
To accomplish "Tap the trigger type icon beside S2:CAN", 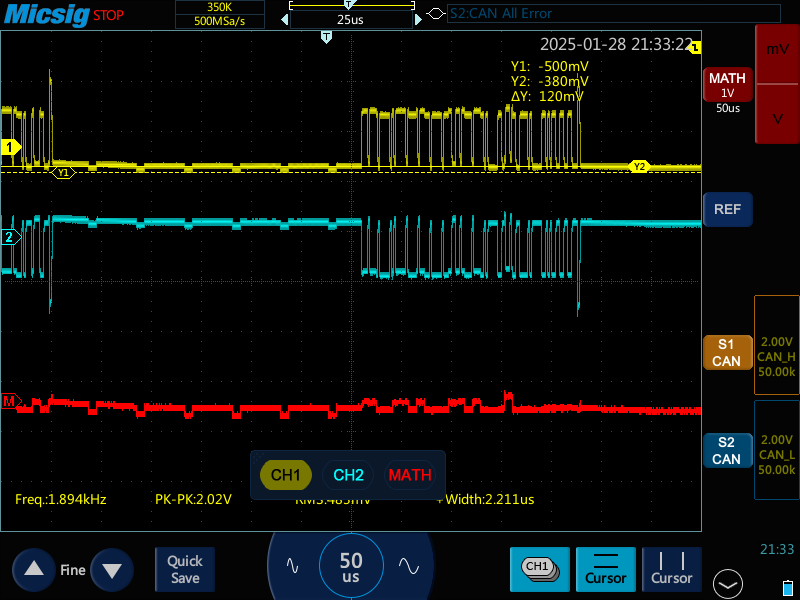I will [435, 14].
